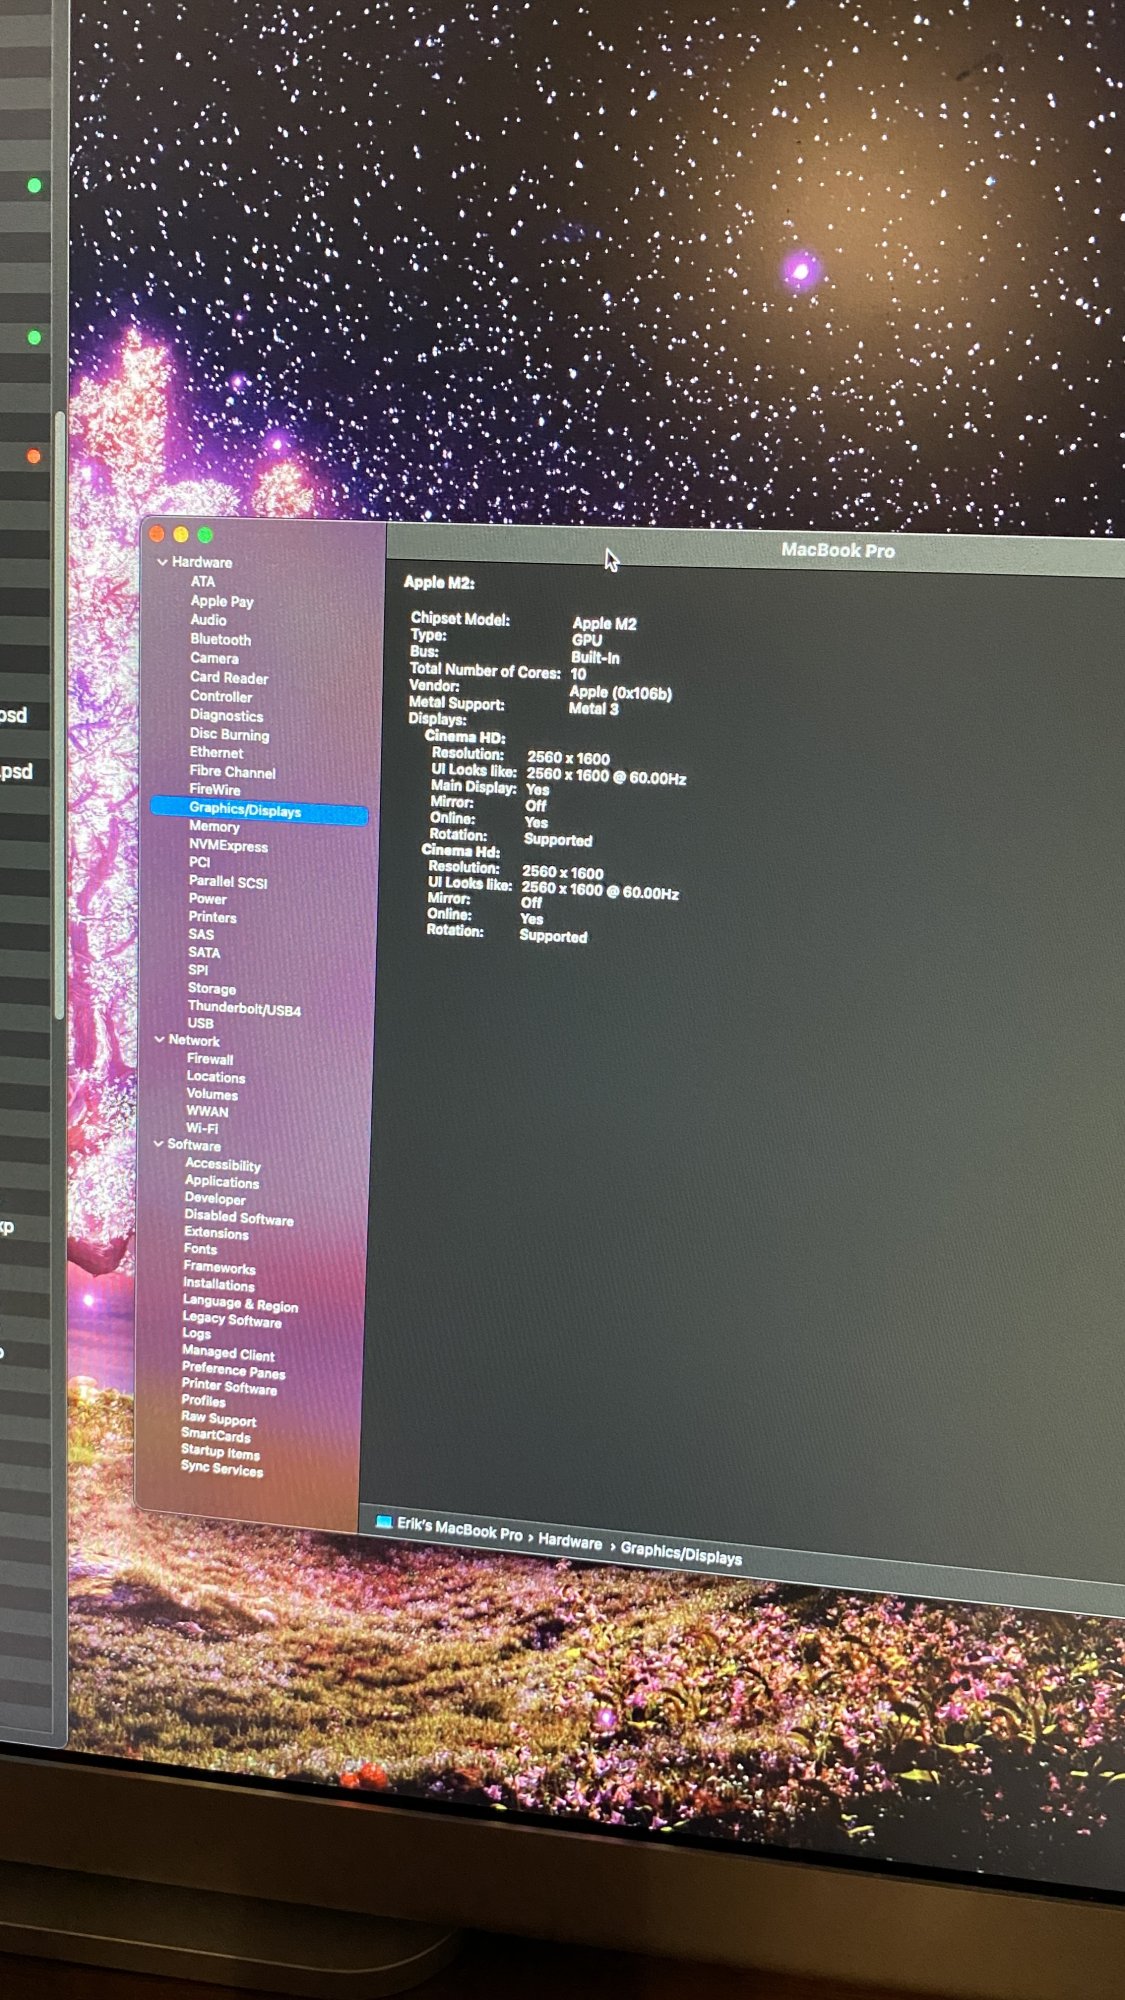Select Disc Burning
Viewport: 1125px width, 2000px height.
(229, 734)
